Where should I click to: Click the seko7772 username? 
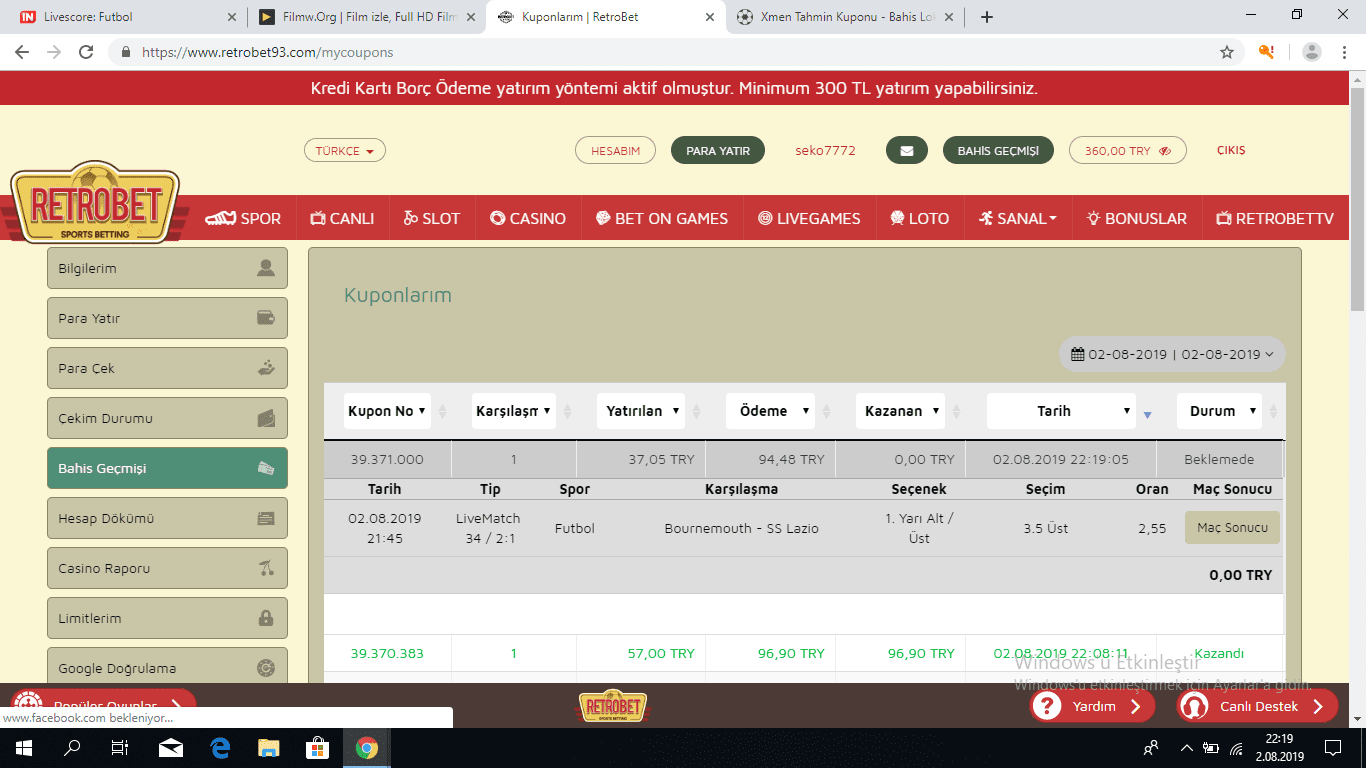825,151
